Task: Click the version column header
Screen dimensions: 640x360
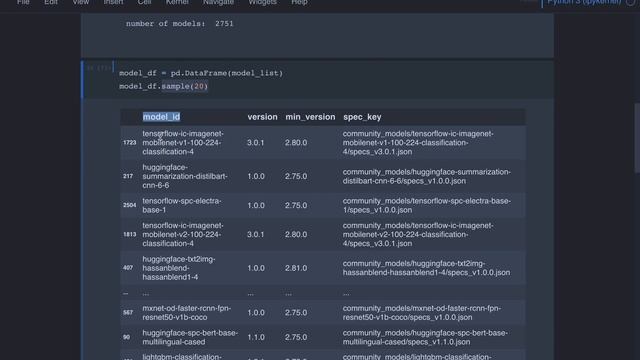Action: [x=262, y=117]
